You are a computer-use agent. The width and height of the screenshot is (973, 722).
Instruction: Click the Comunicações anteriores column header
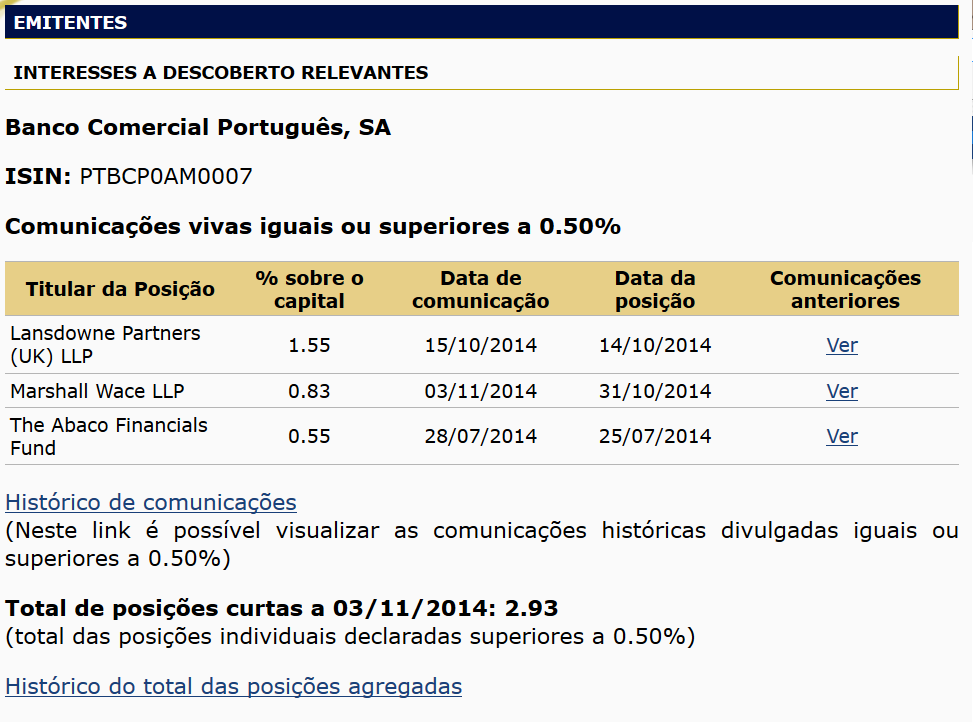coord(845,289)
